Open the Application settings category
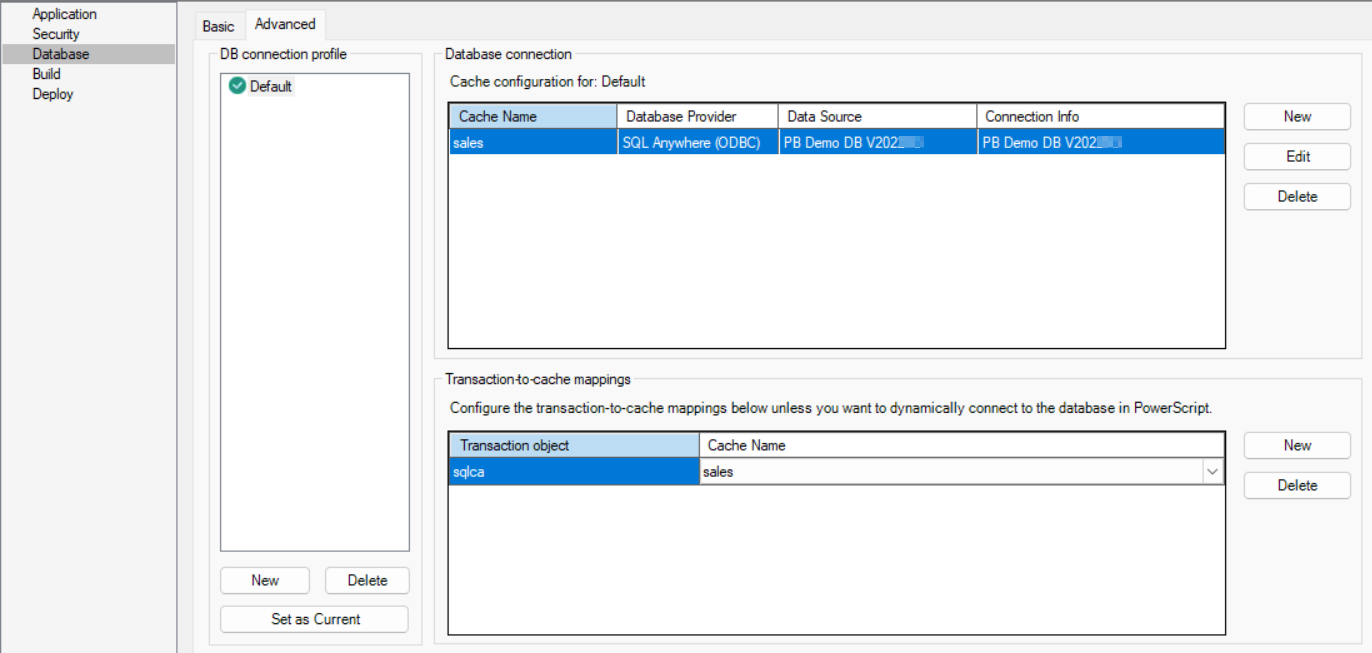Screen dimensions: 1372x653 point(64,14)
